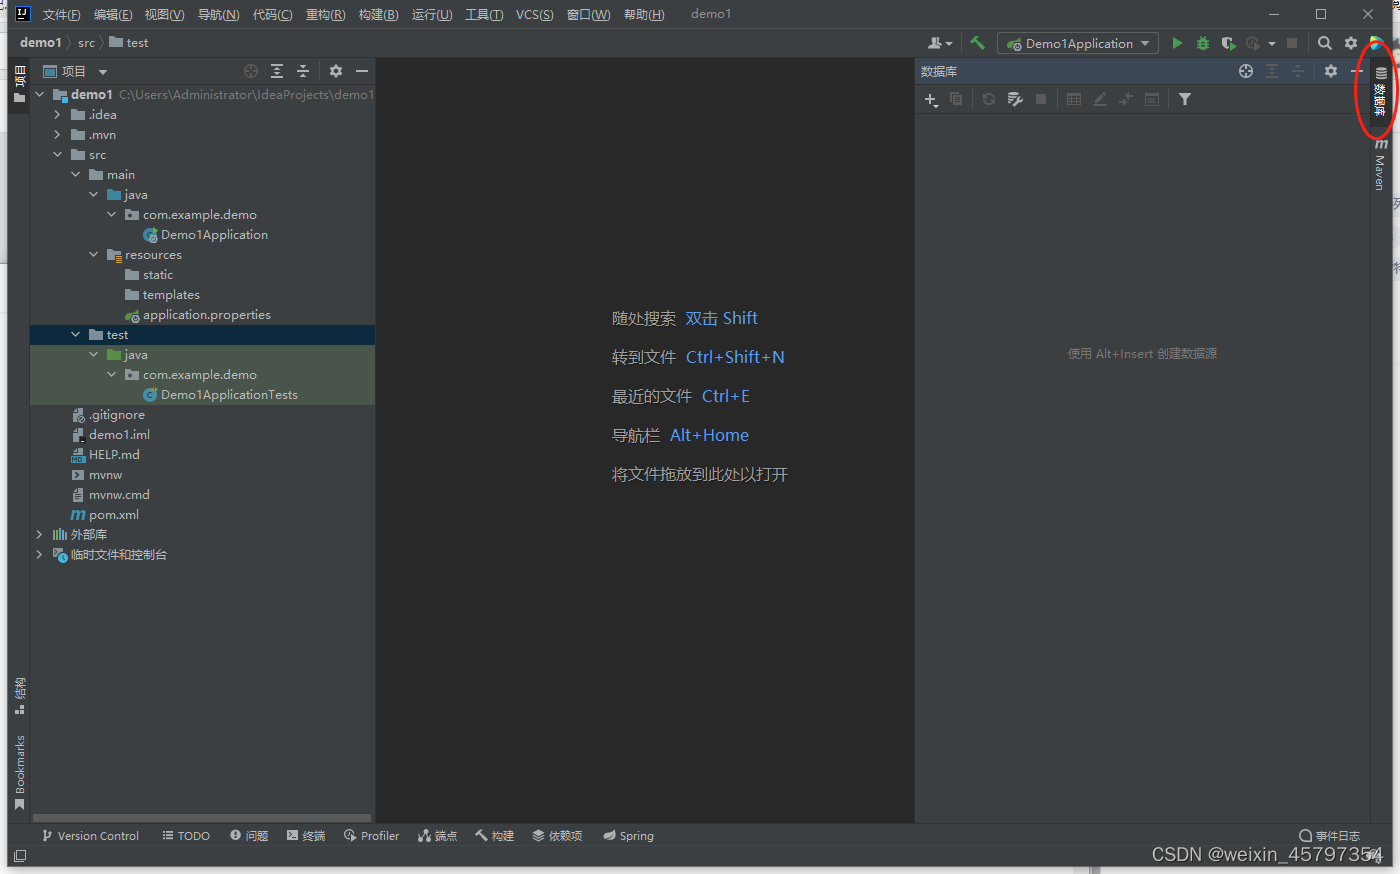Select Demo1ApplicationTests in the project tree
This screenshot has height=874, width=1400.
(223, 394)
